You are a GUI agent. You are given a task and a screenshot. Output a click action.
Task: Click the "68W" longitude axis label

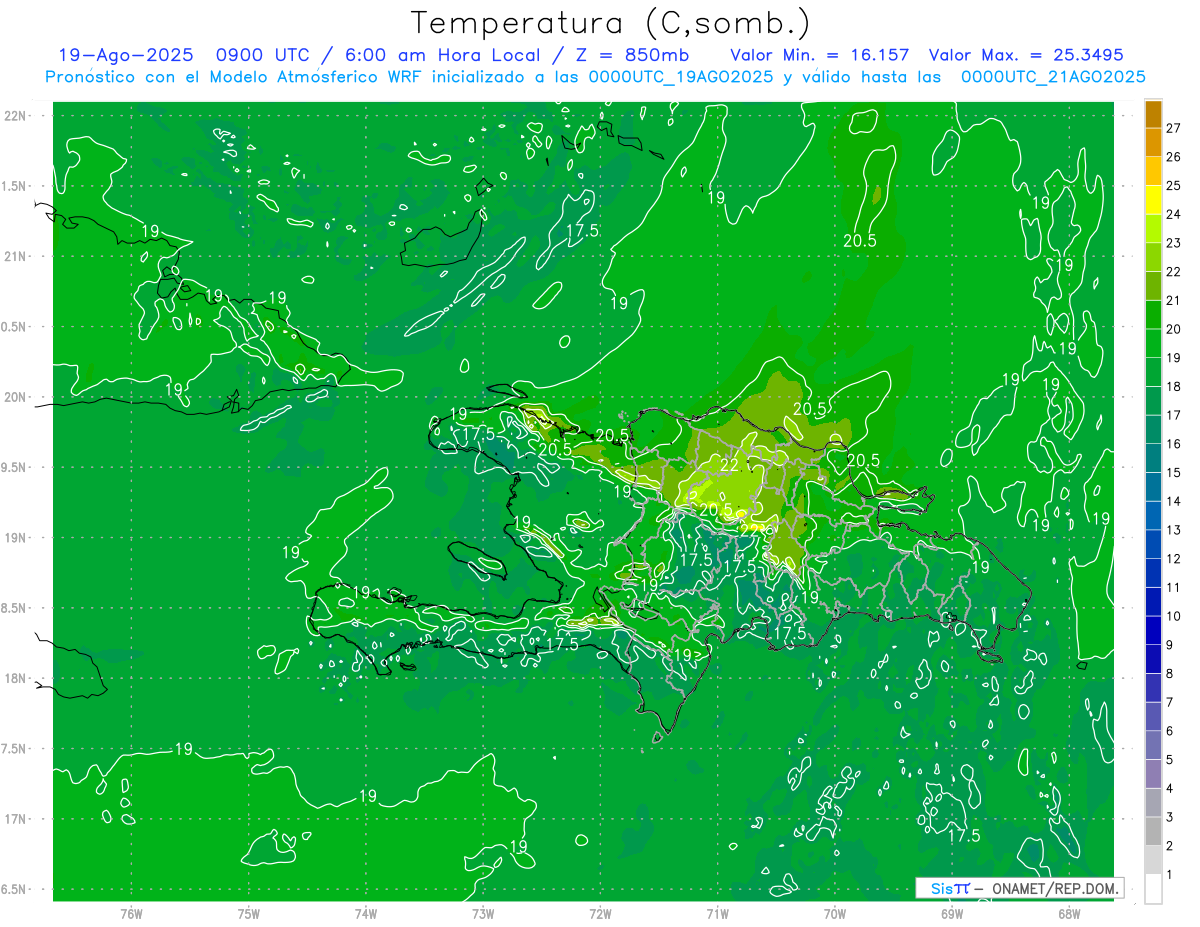pos(1069,914)
